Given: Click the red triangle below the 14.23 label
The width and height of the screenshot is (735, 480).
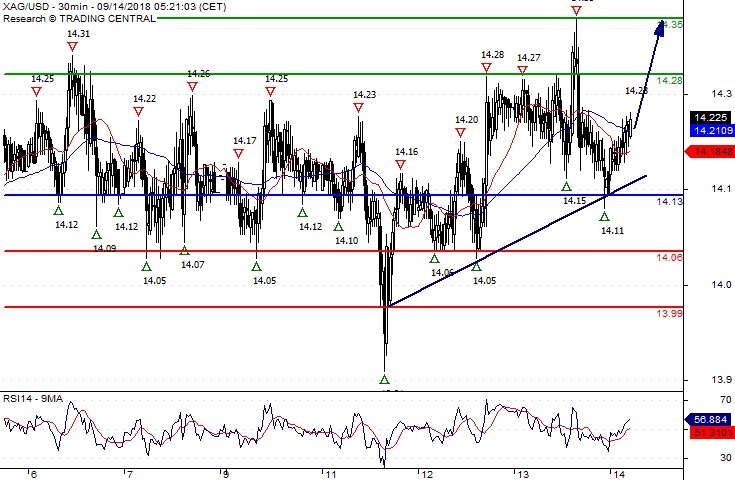Looking at the screenshot, I should [358, 108].
